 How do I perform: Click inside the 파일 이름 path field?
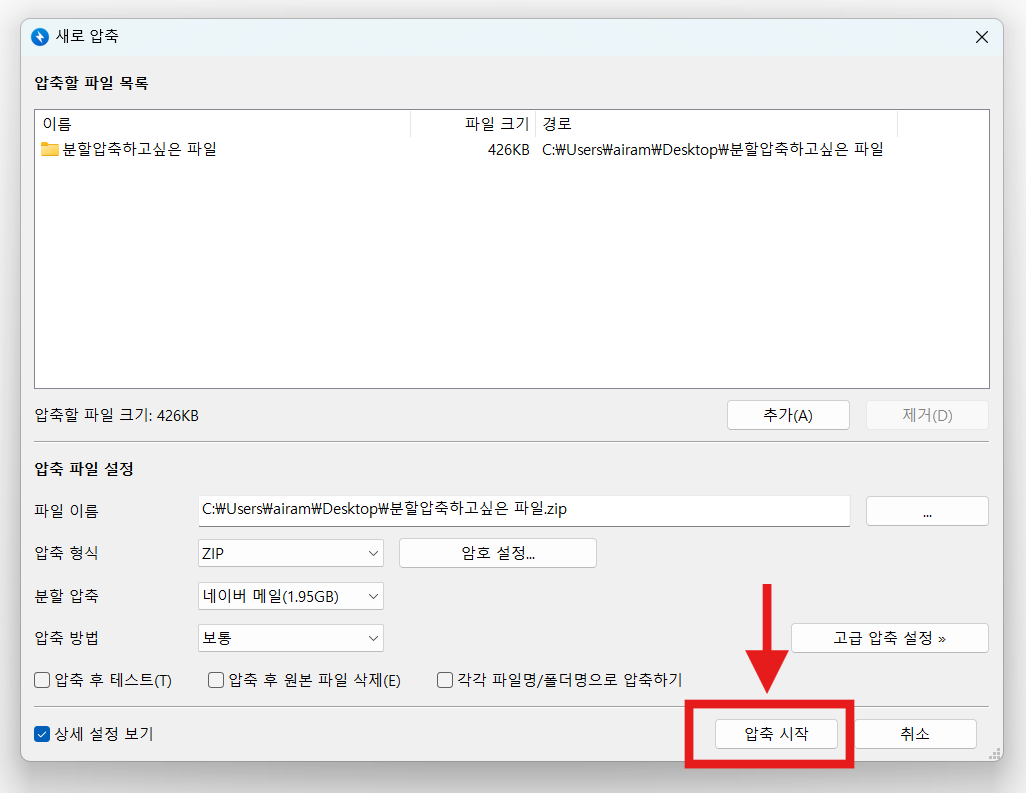(x=520, y=510)
